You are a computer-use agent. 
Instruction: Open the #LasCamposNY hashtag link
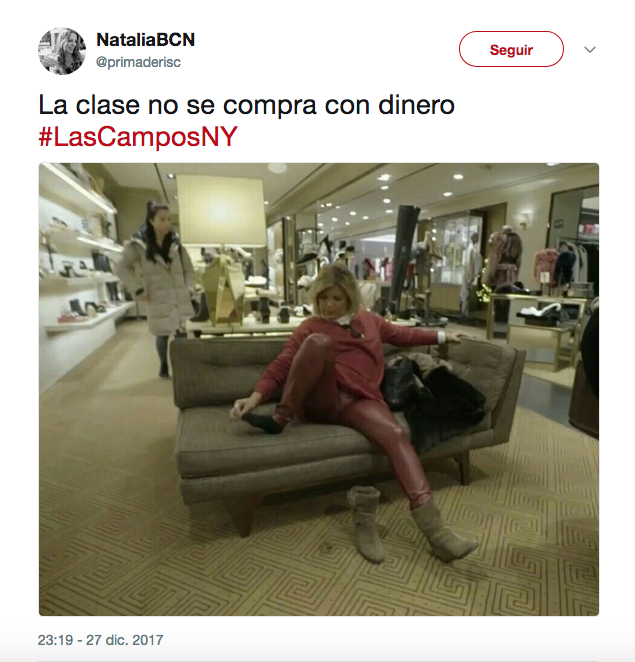(138, 137)
